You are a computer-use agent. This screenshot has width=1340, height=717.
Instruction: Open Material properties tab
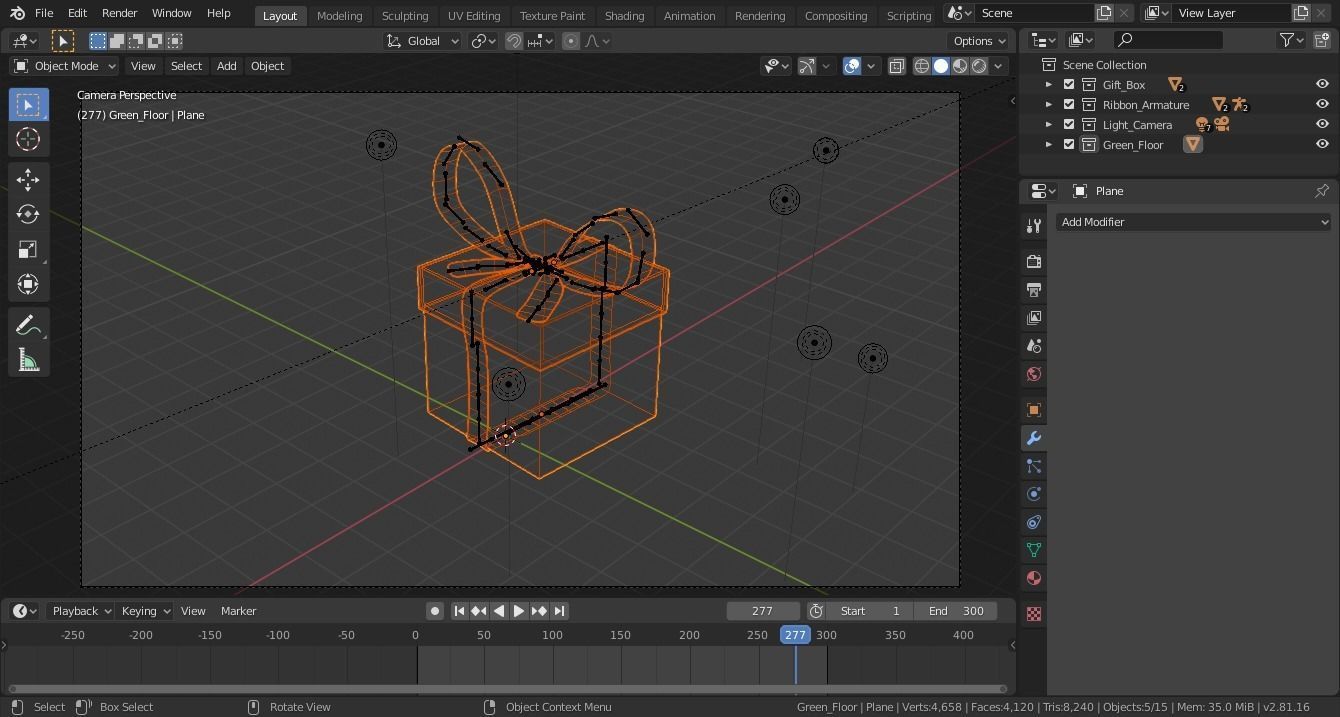tap(1033, 578)
